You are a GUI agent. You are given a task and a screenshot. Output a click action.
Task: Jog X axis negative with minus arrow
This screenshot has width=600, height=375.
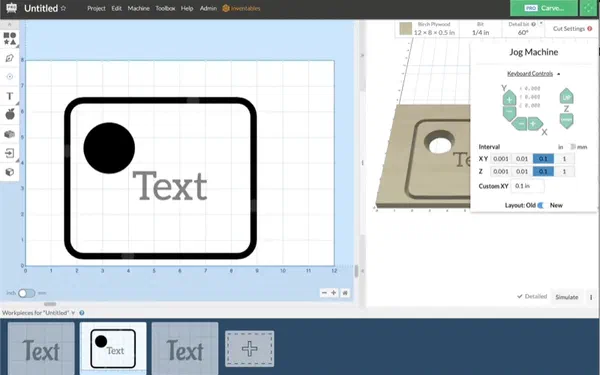[520, 124]
